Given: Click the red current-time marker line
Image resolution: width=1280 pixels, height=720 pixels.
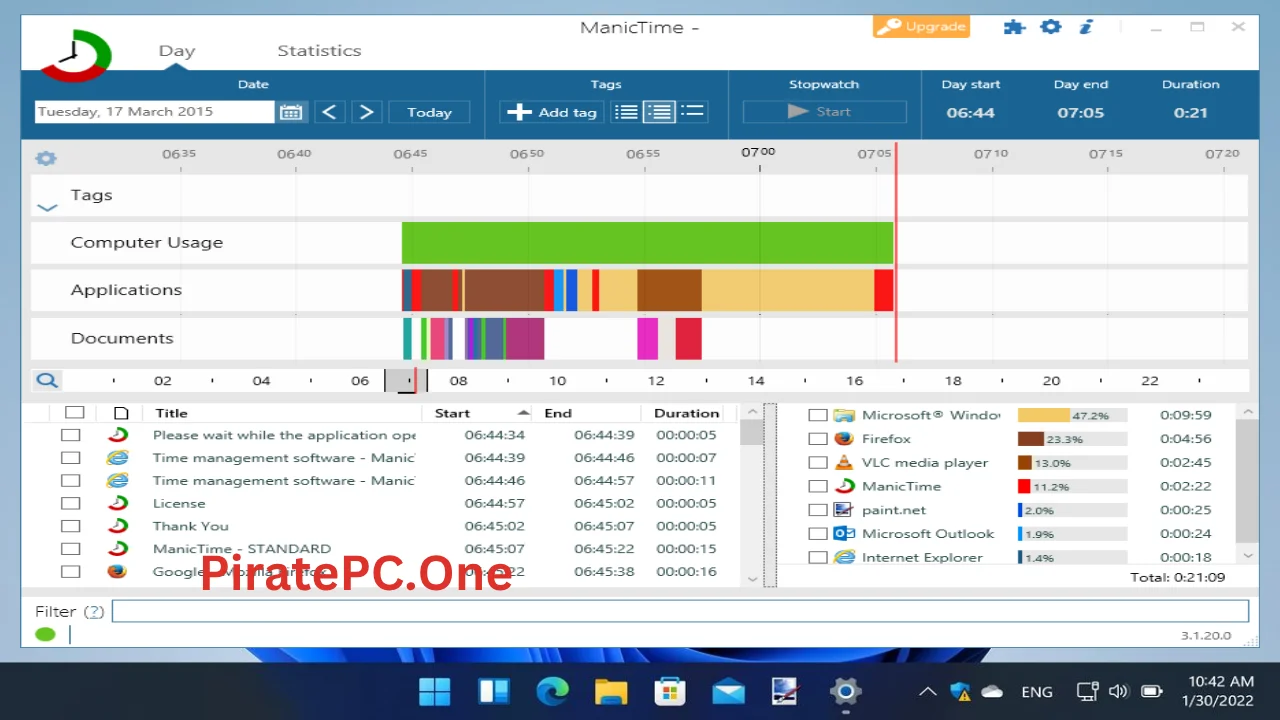Looking at the screenshot, I should (896, 252).
